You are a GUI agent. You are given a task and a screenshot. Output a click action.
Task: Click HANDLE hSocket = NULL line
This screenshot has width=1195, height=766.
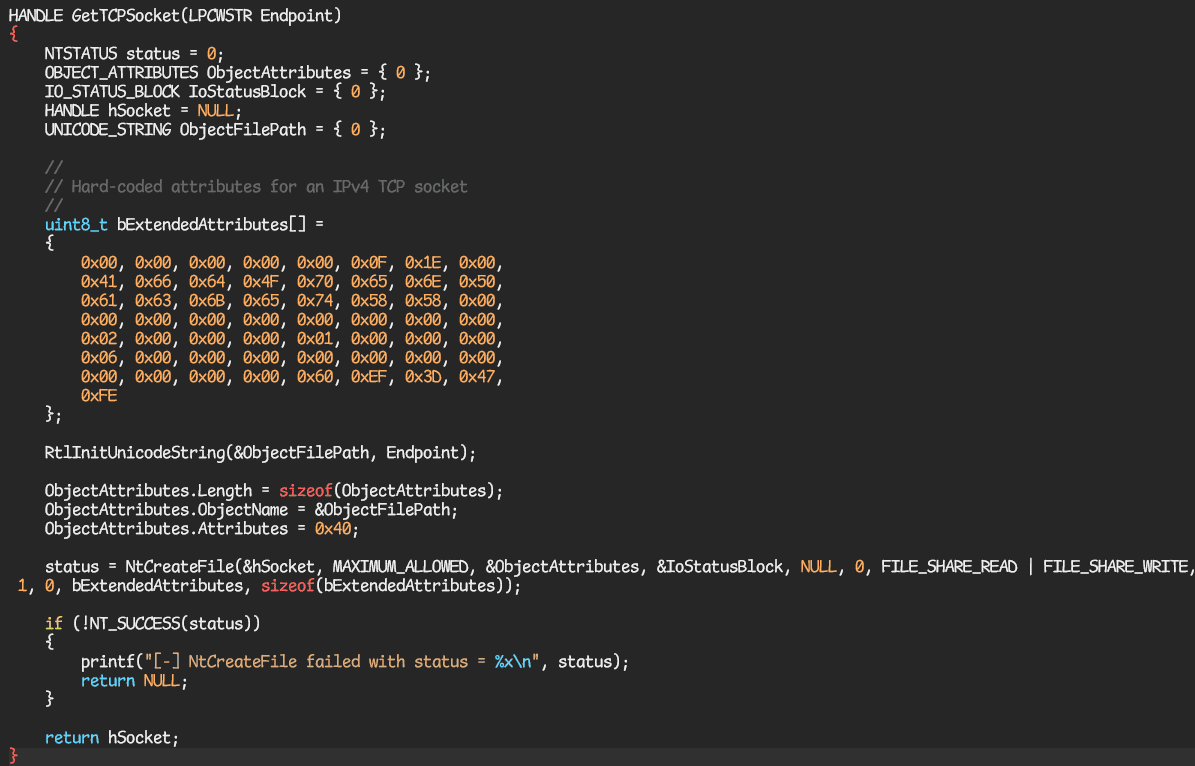pyautogui.click(x=143, y=111)
